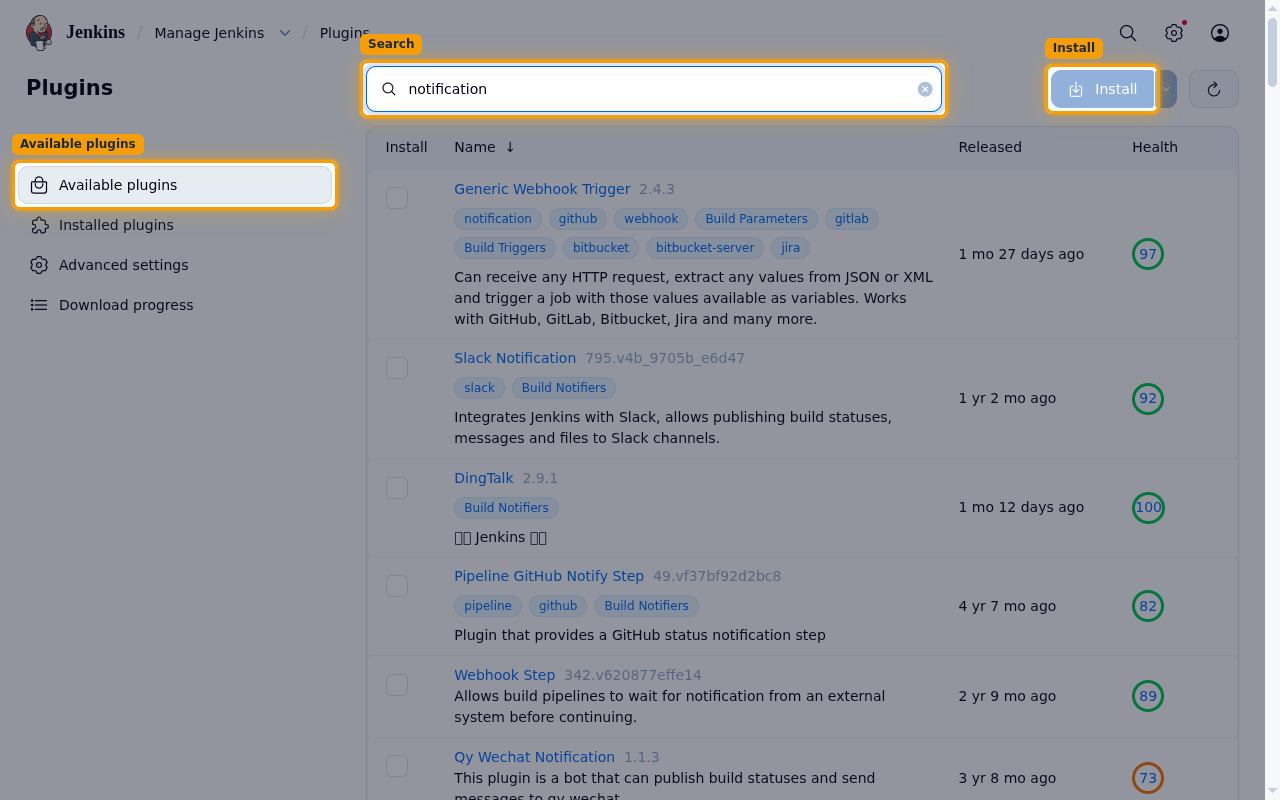The height and width of the screenshot is (800, 1280).
Task: Click the Install button
Action: [x=1103, y=89]
